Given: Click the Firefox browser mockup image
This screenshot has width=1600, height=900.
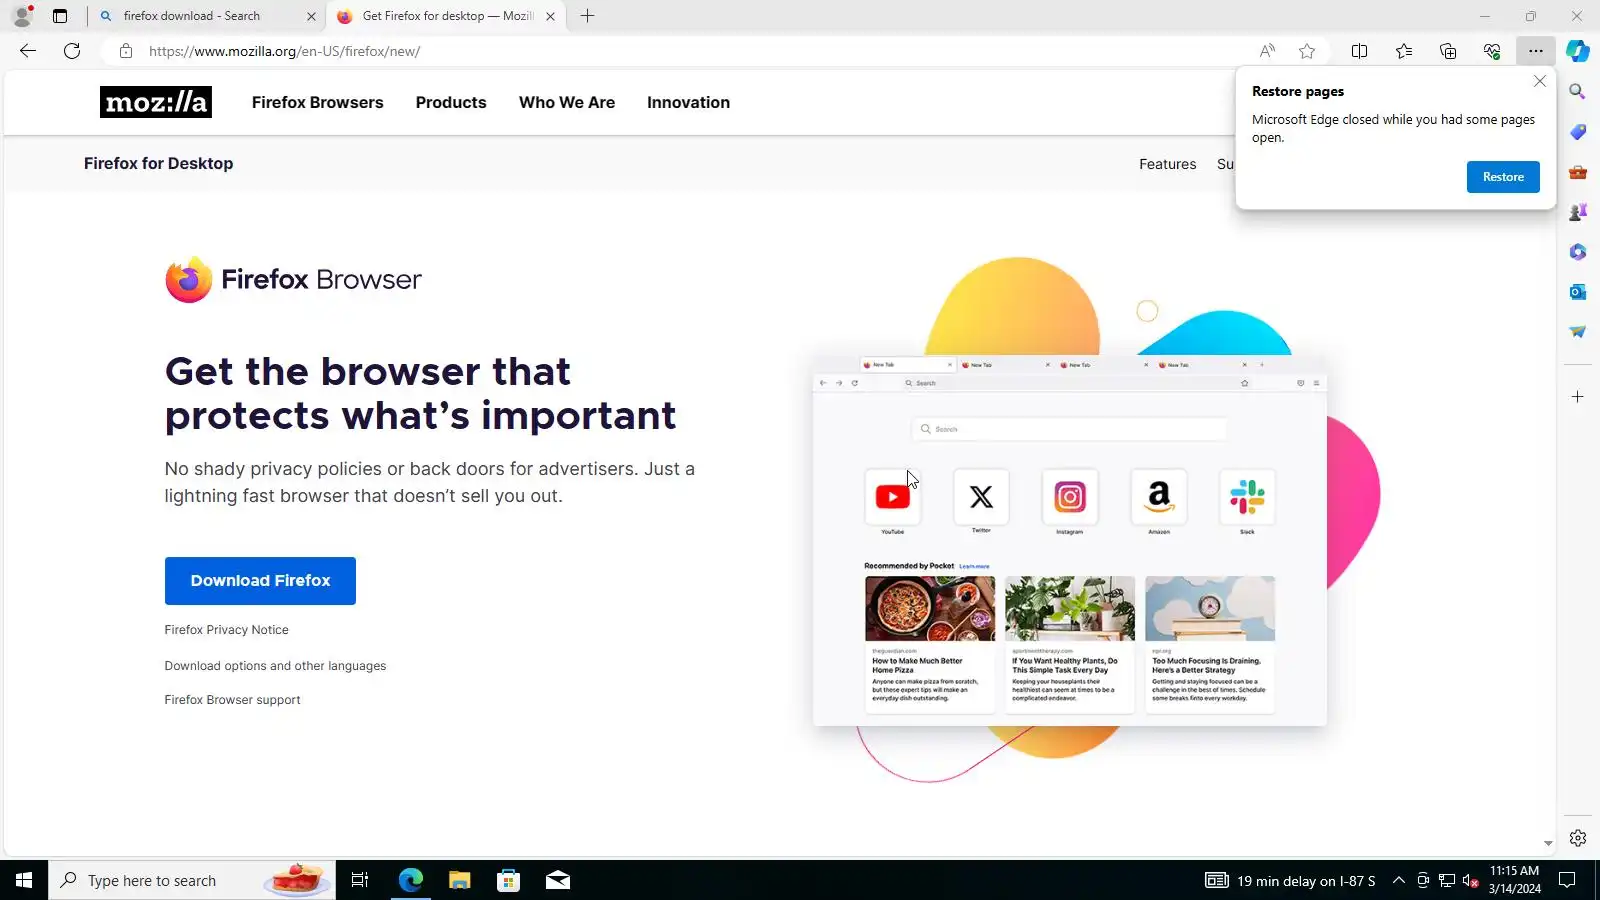Looking at the screenshot, I should tap(1070, 540).
